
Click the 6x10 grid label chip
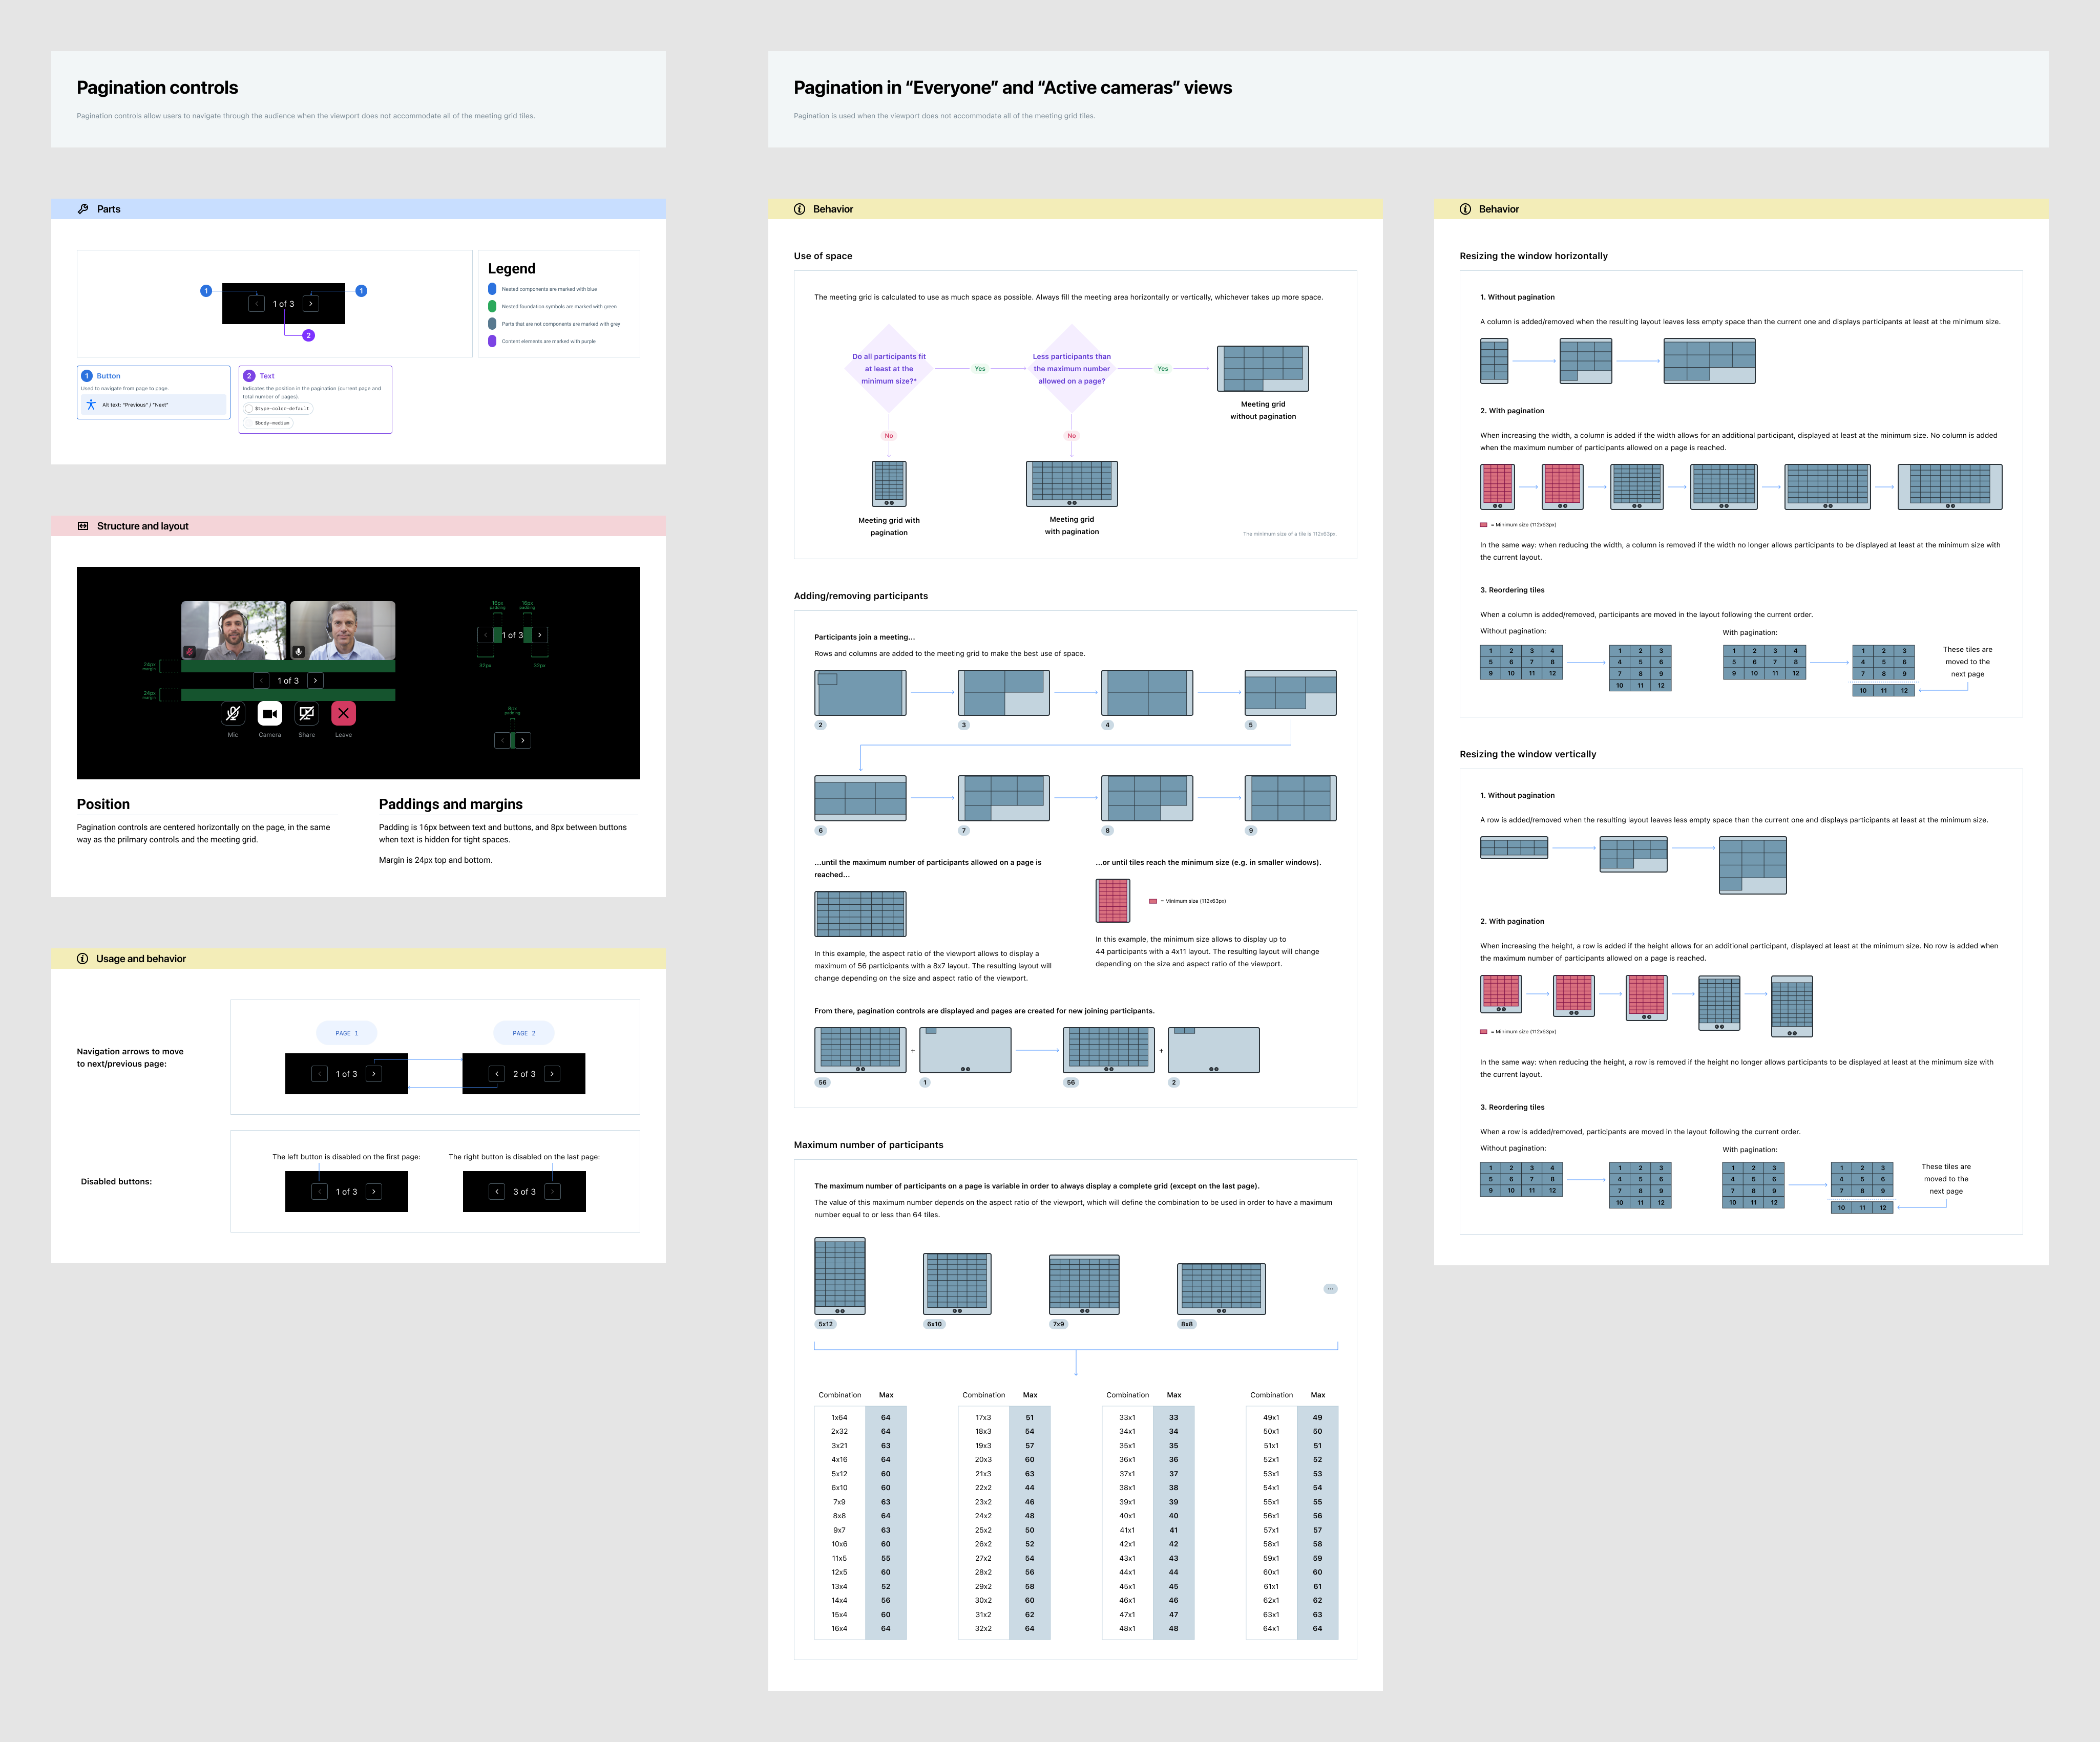(x=934, y=1324)
